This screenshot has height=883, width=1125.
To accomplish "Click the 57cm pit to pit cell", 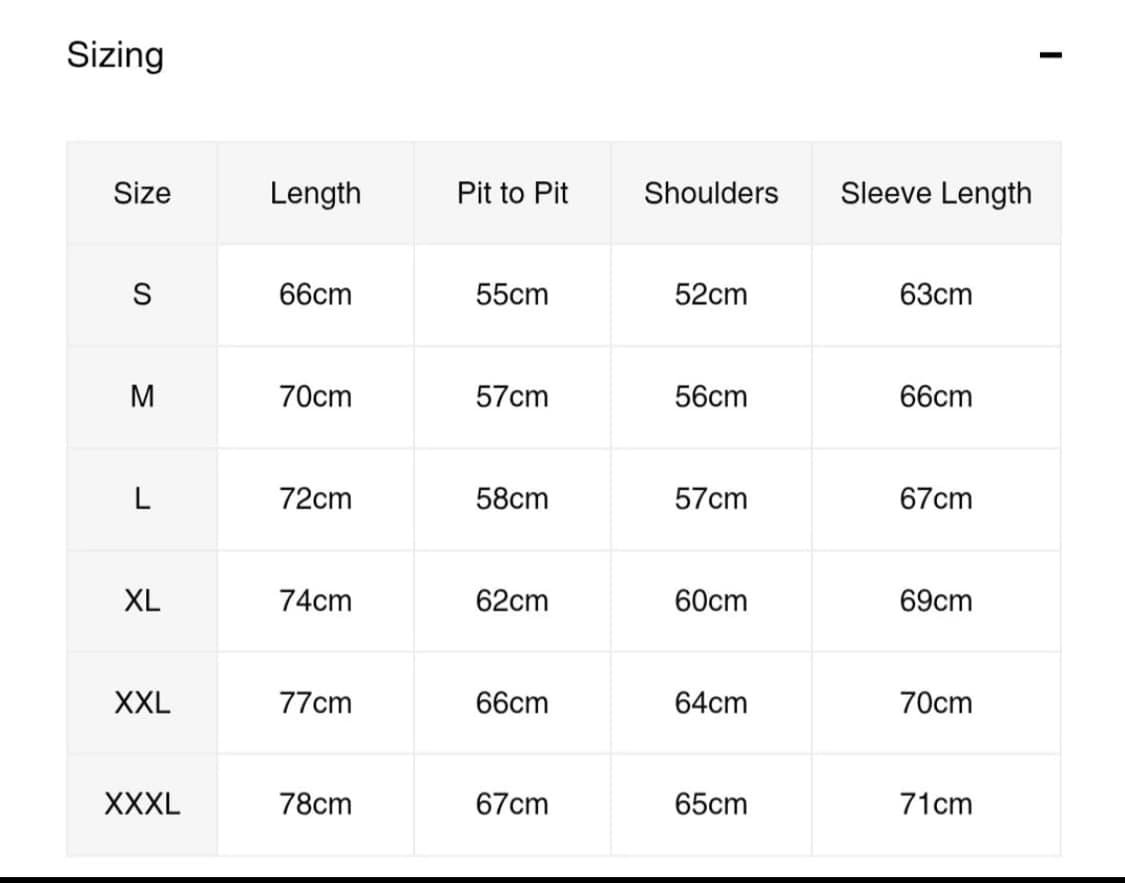I will pos(512,397).
